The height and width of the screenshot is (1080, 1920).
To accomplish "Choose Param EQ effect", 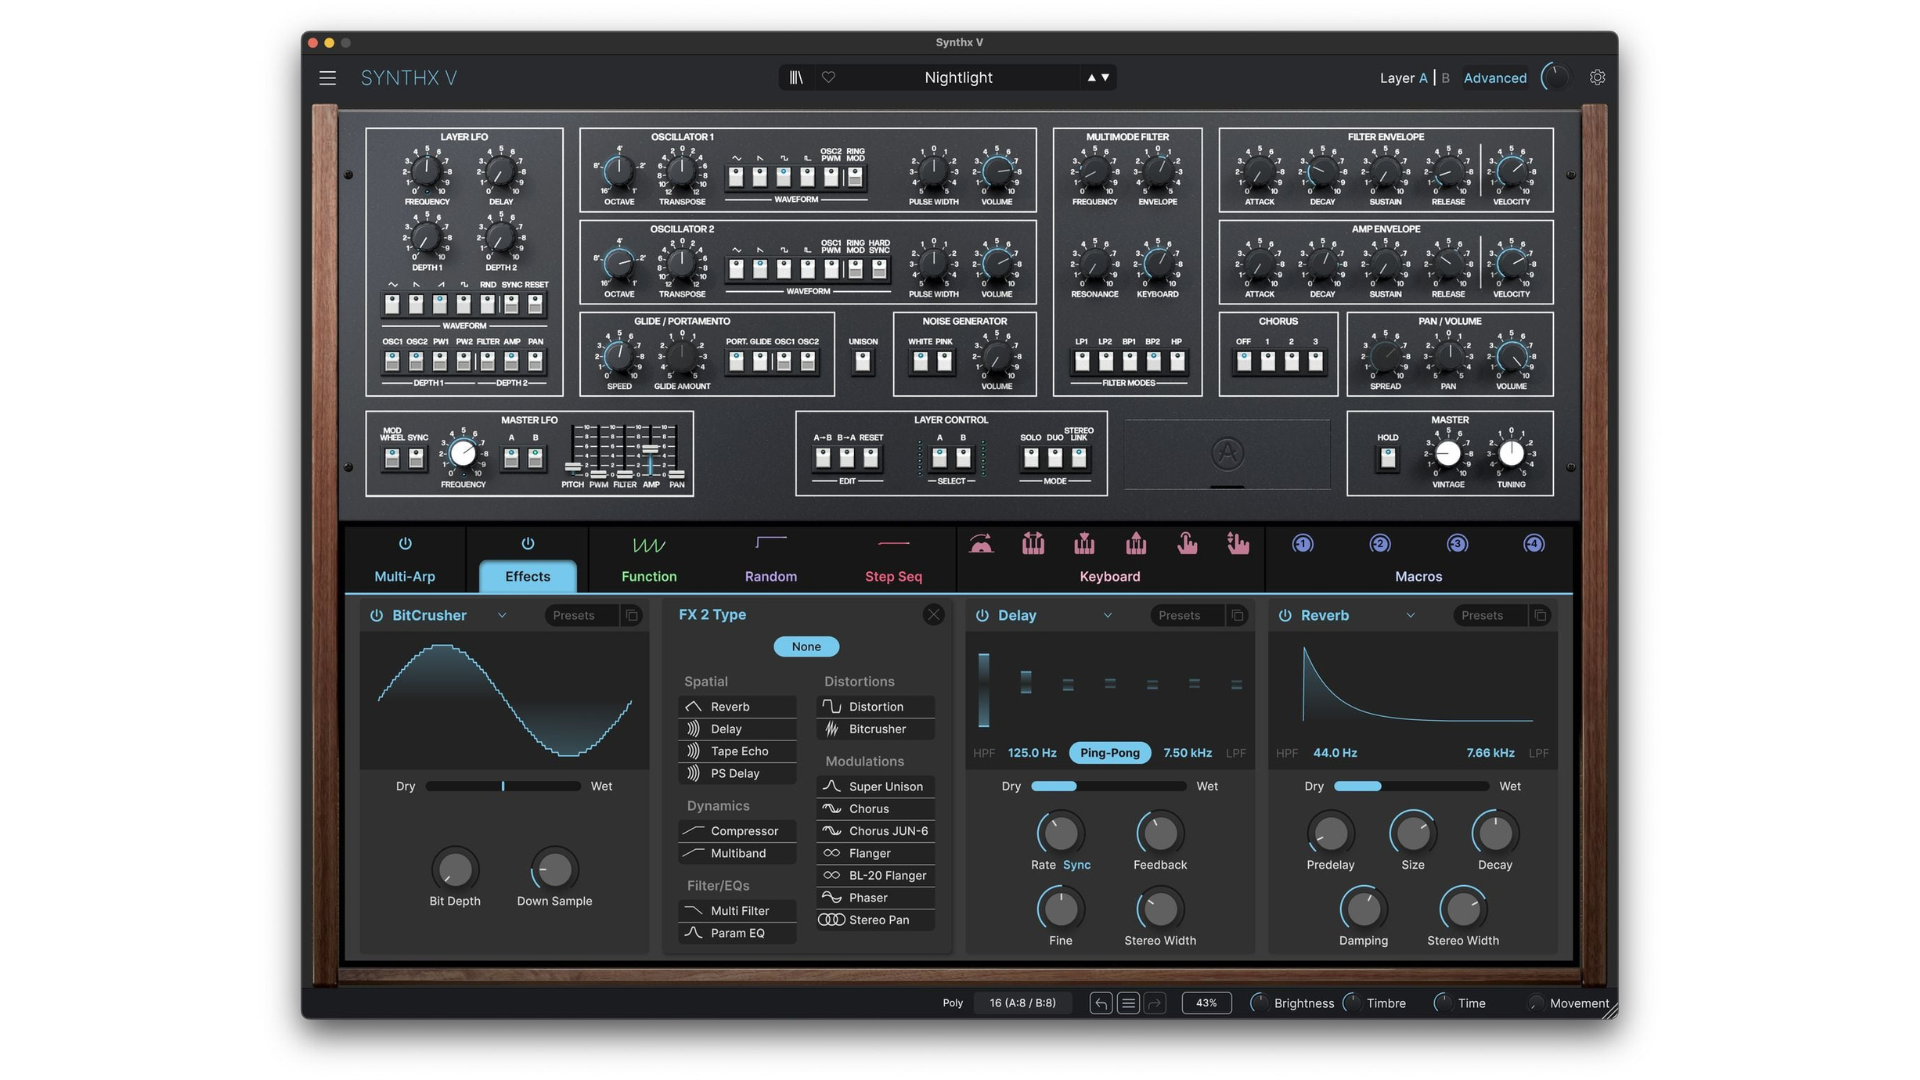I will [x=737, y=933].
